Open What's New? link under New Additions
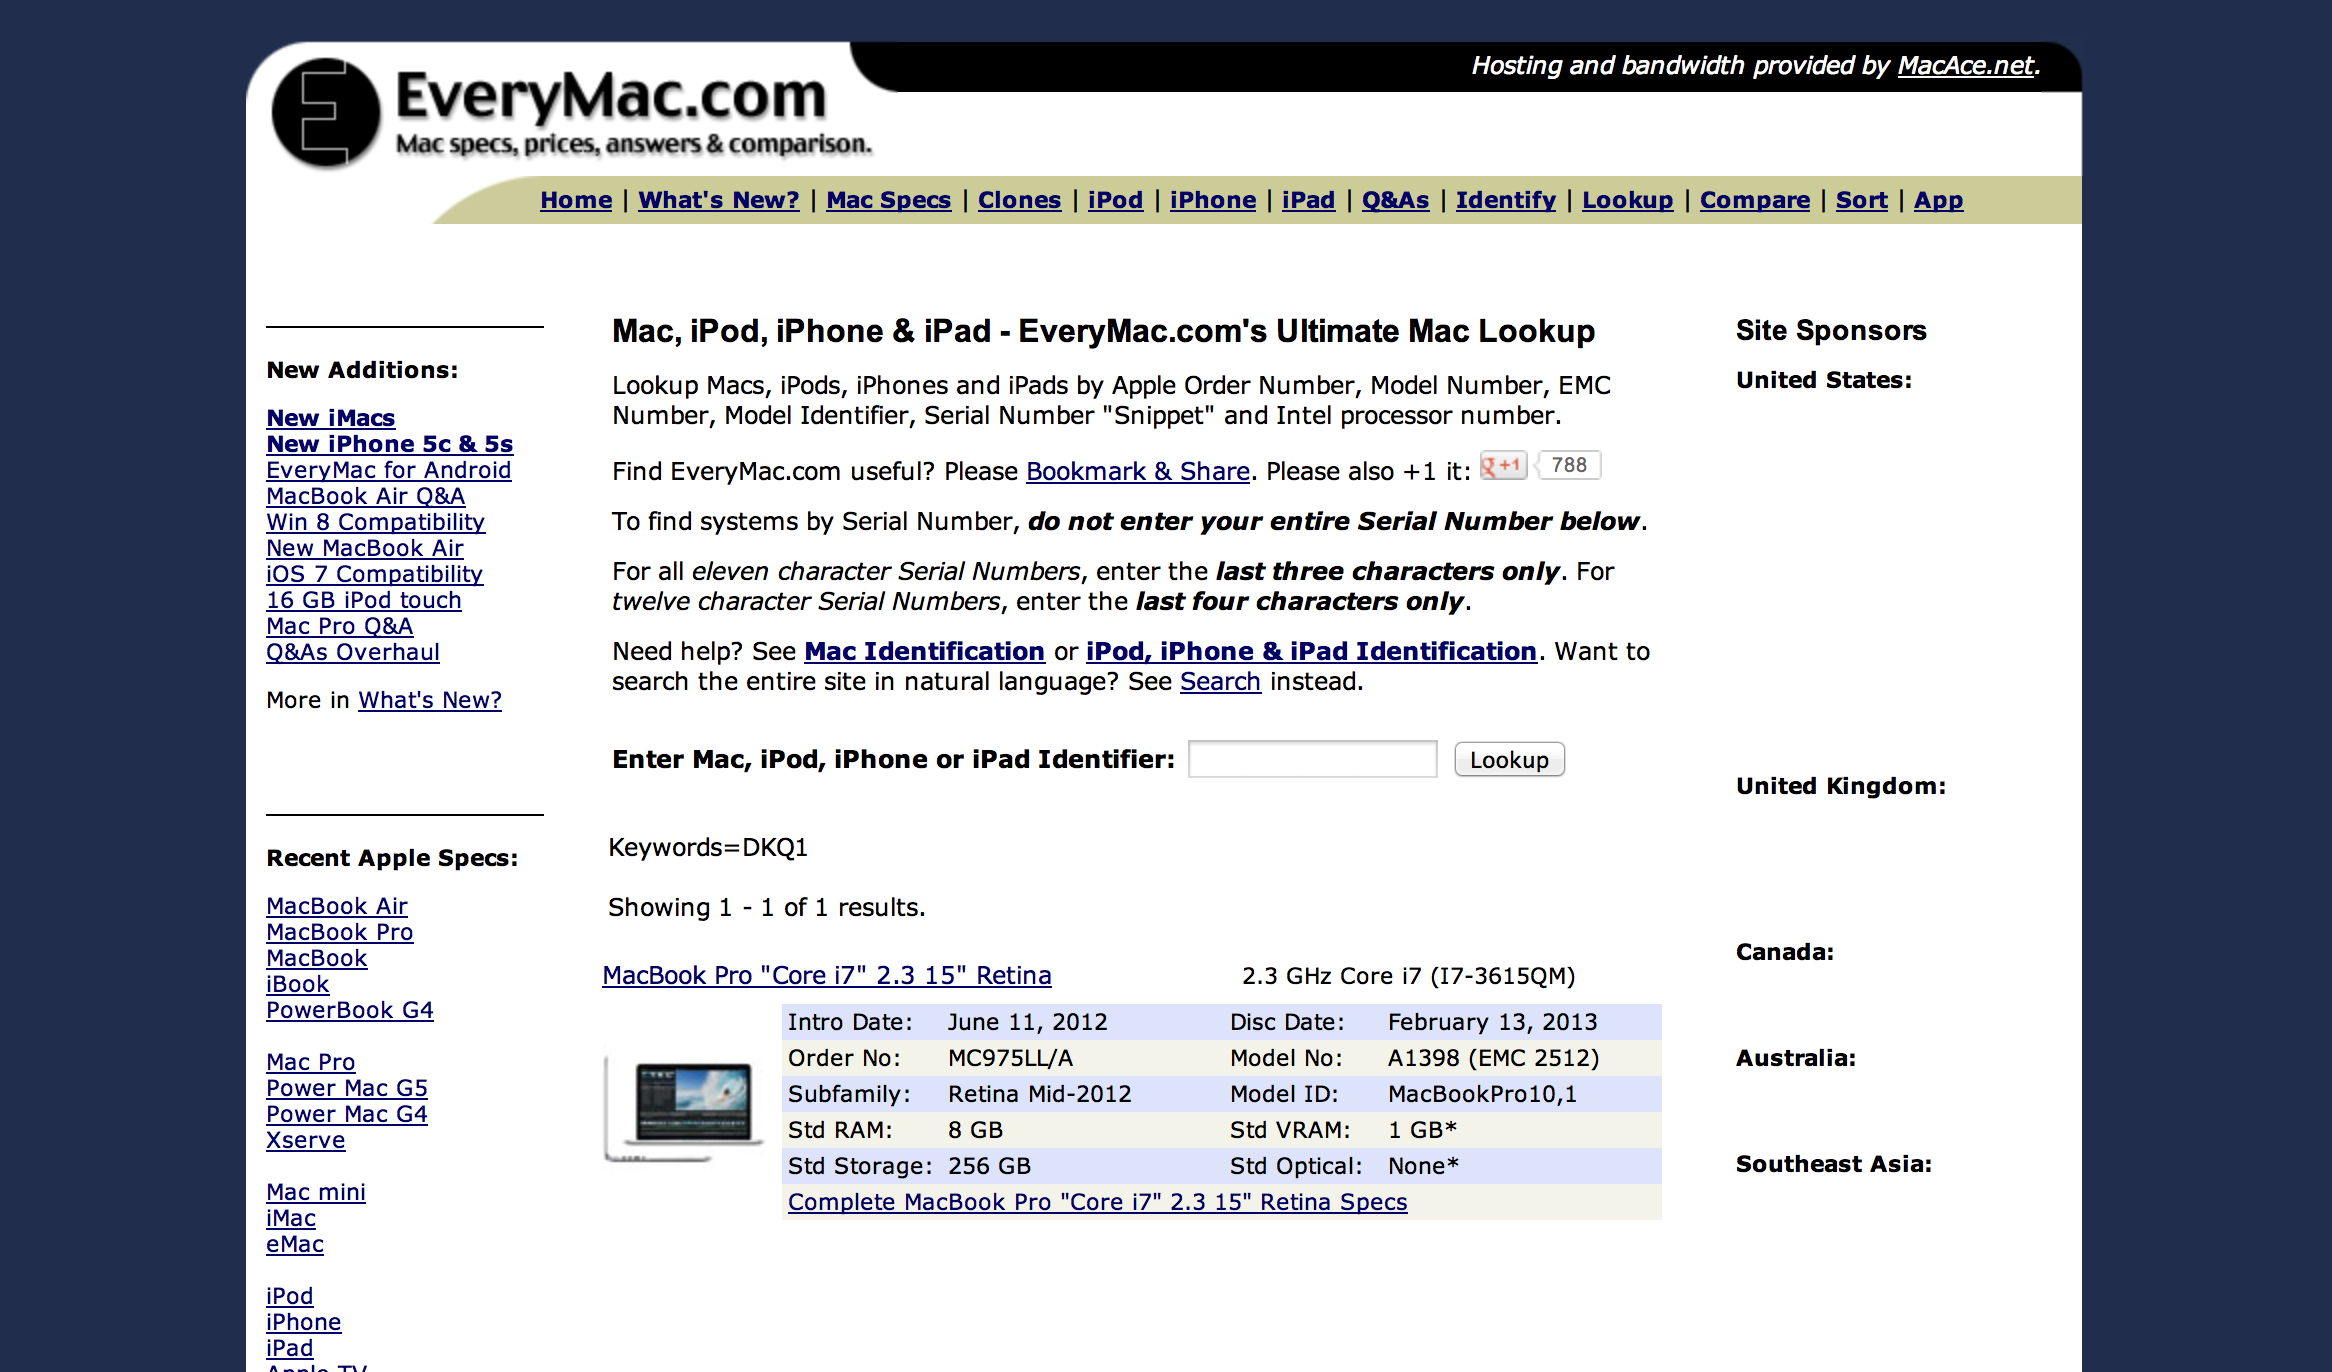This screenshot has height=1372, width=2332. point(430,700)
